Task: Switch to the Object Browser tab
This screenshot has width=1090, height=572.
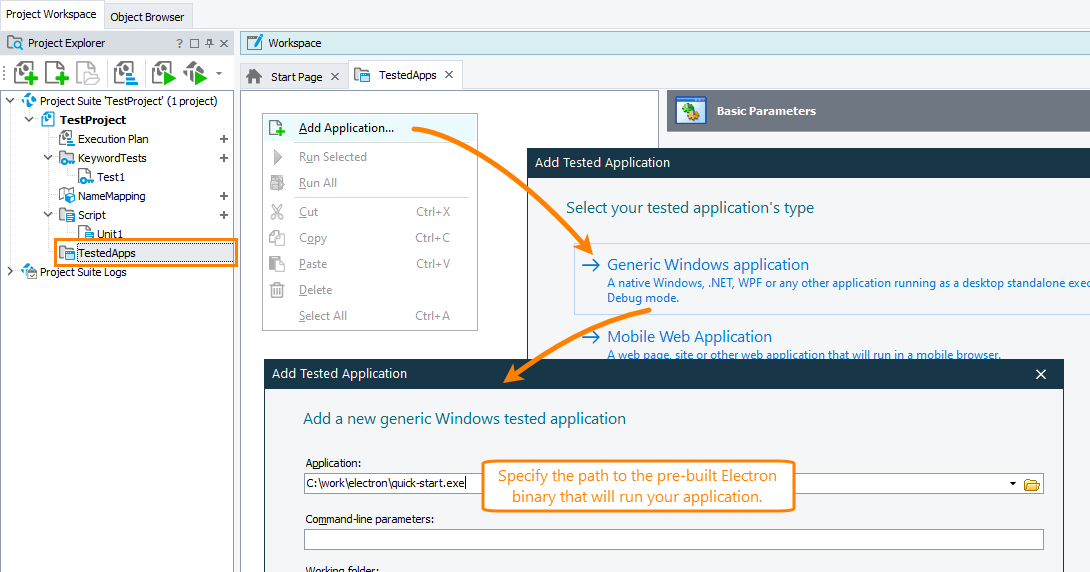Action: point(147,17)
